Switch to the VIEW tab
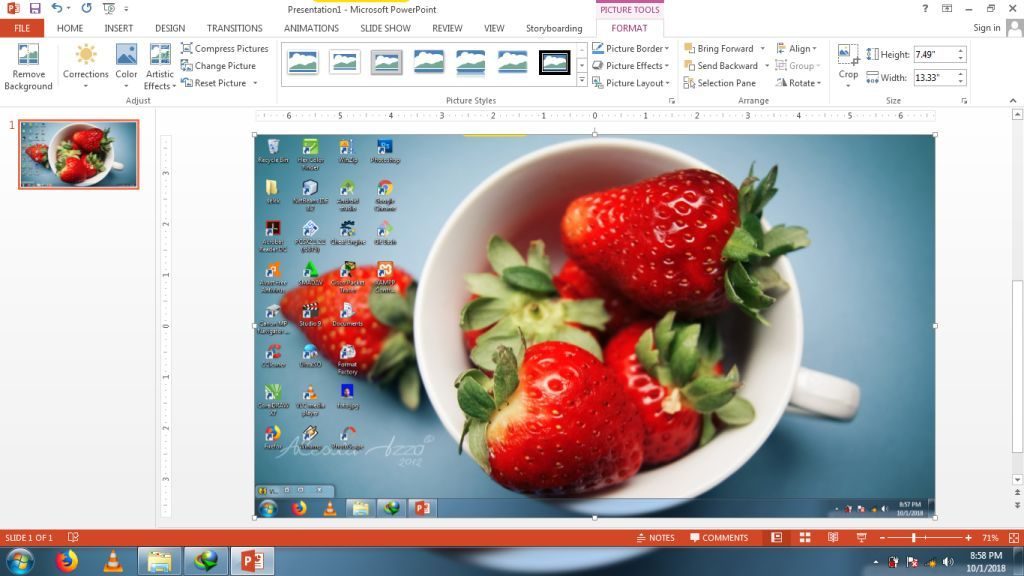 494,28
